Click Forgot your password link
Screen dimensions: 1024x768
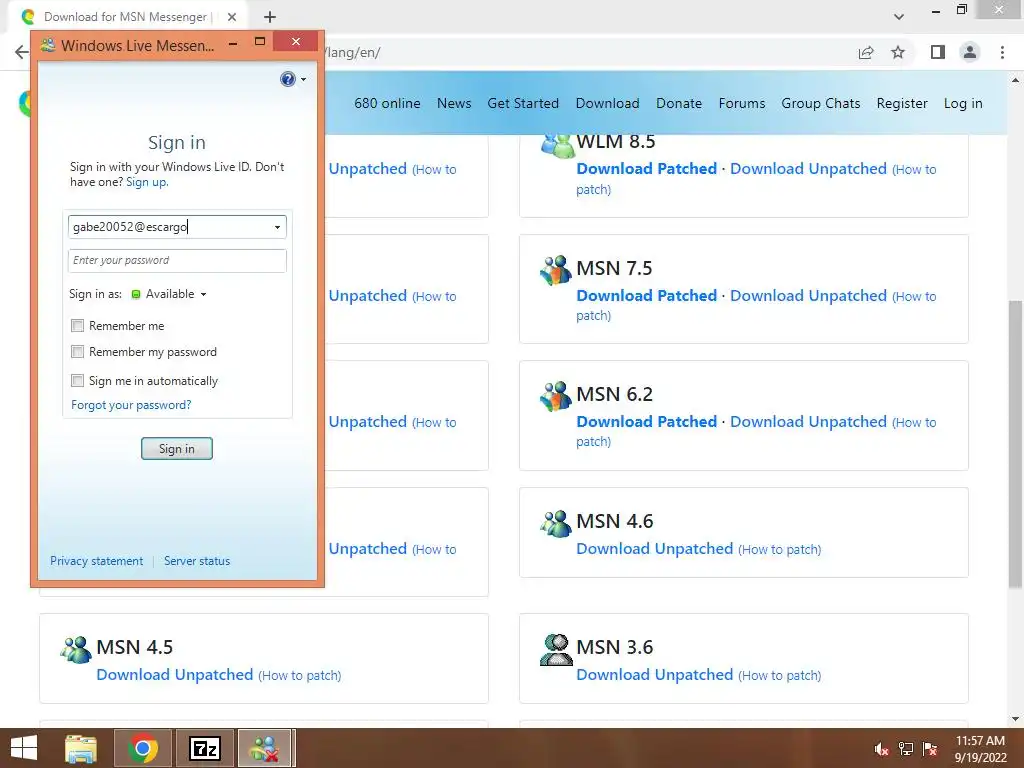coord(131,405)
